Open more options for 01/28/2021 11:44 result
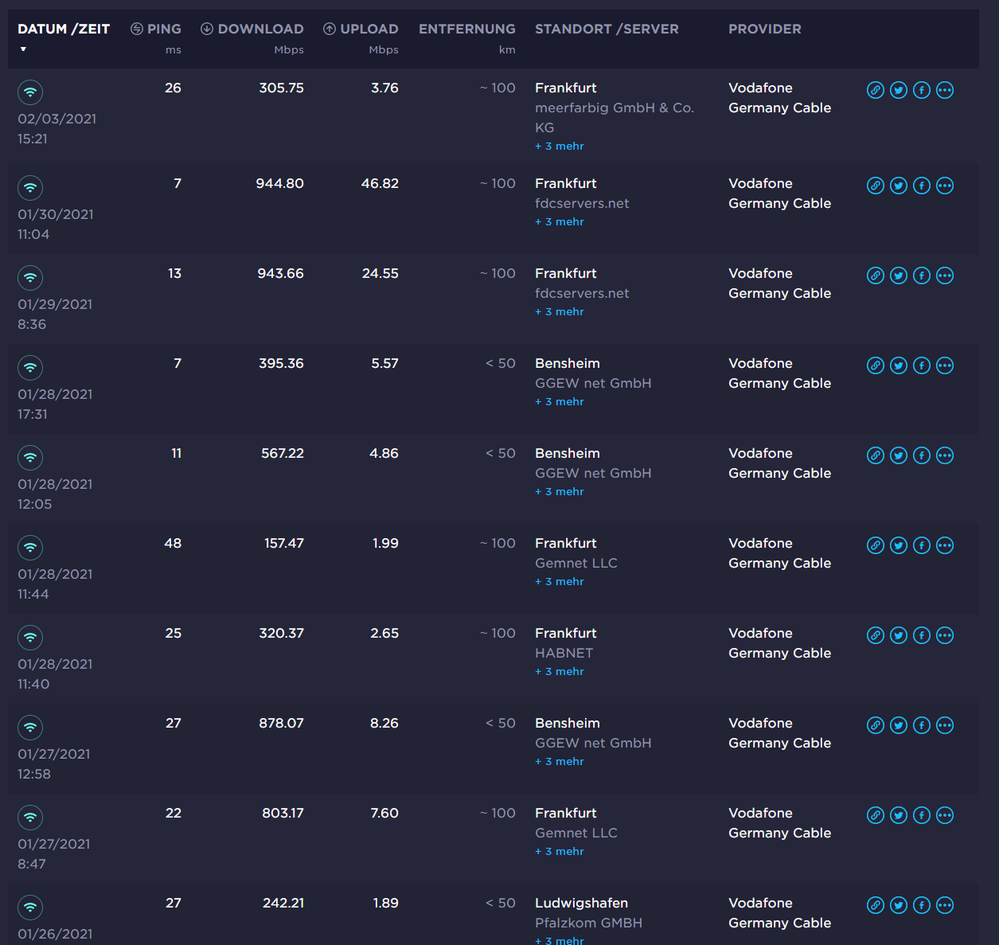Viewport: 999px width, 945px height. coord(945,545)
